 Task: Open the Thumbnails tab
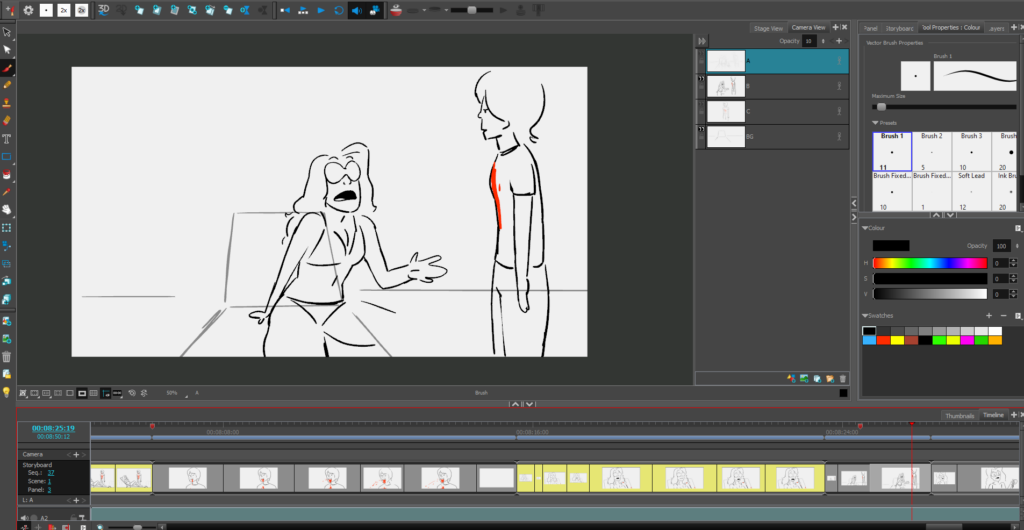(x=959, y=416)
